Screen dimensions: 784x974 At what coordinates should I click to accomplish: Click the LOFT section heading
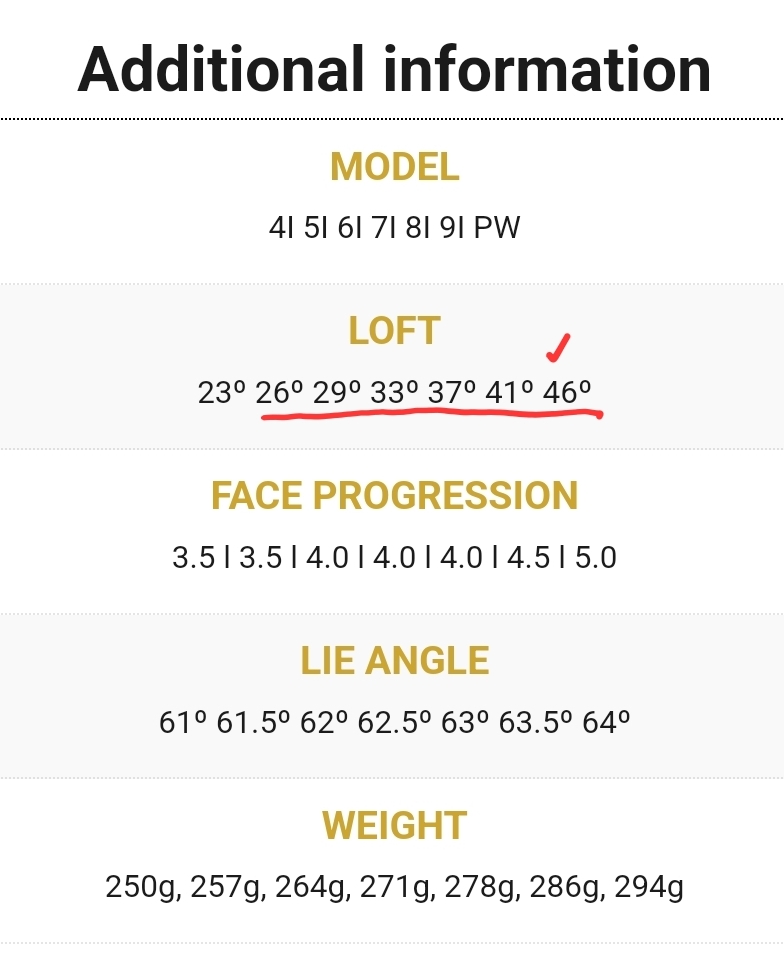click(x=394, y=330)
